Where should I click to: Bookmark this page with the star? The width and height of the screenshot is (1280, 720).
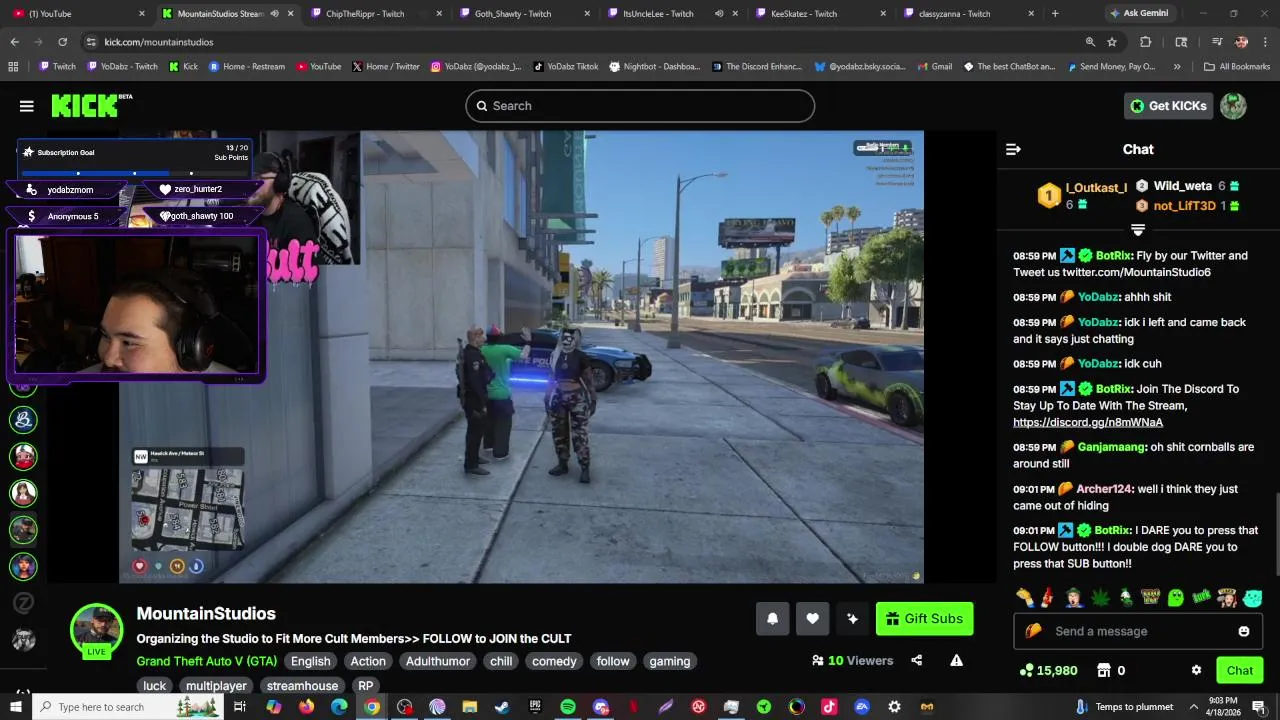click(x=1112, y=42)
